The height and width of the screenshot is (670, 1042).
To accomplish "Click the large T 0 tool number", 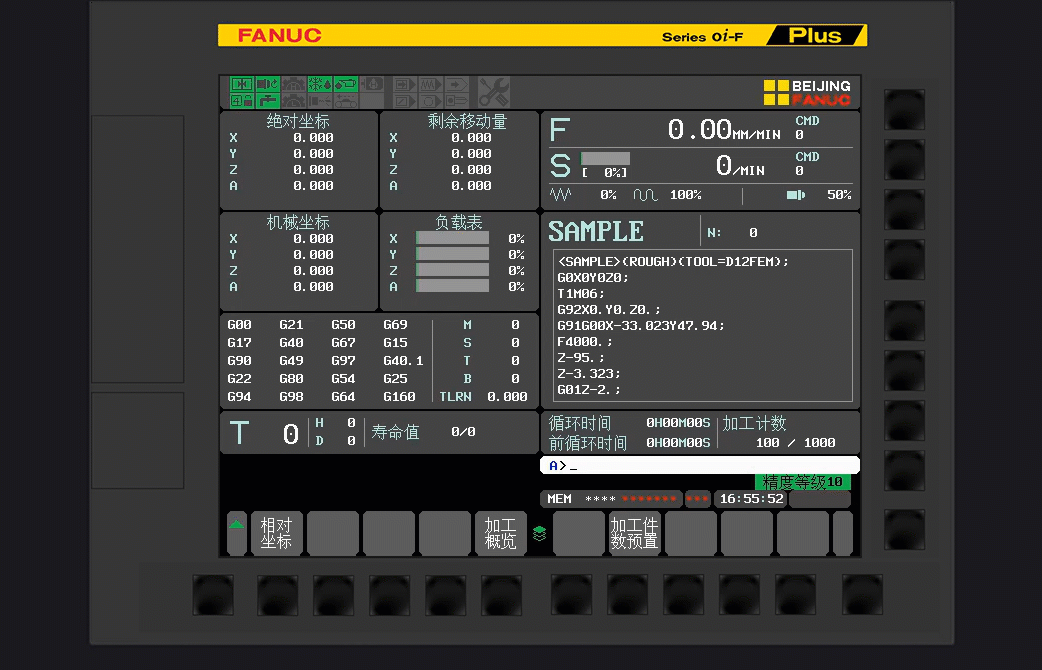I will point(264,433).
